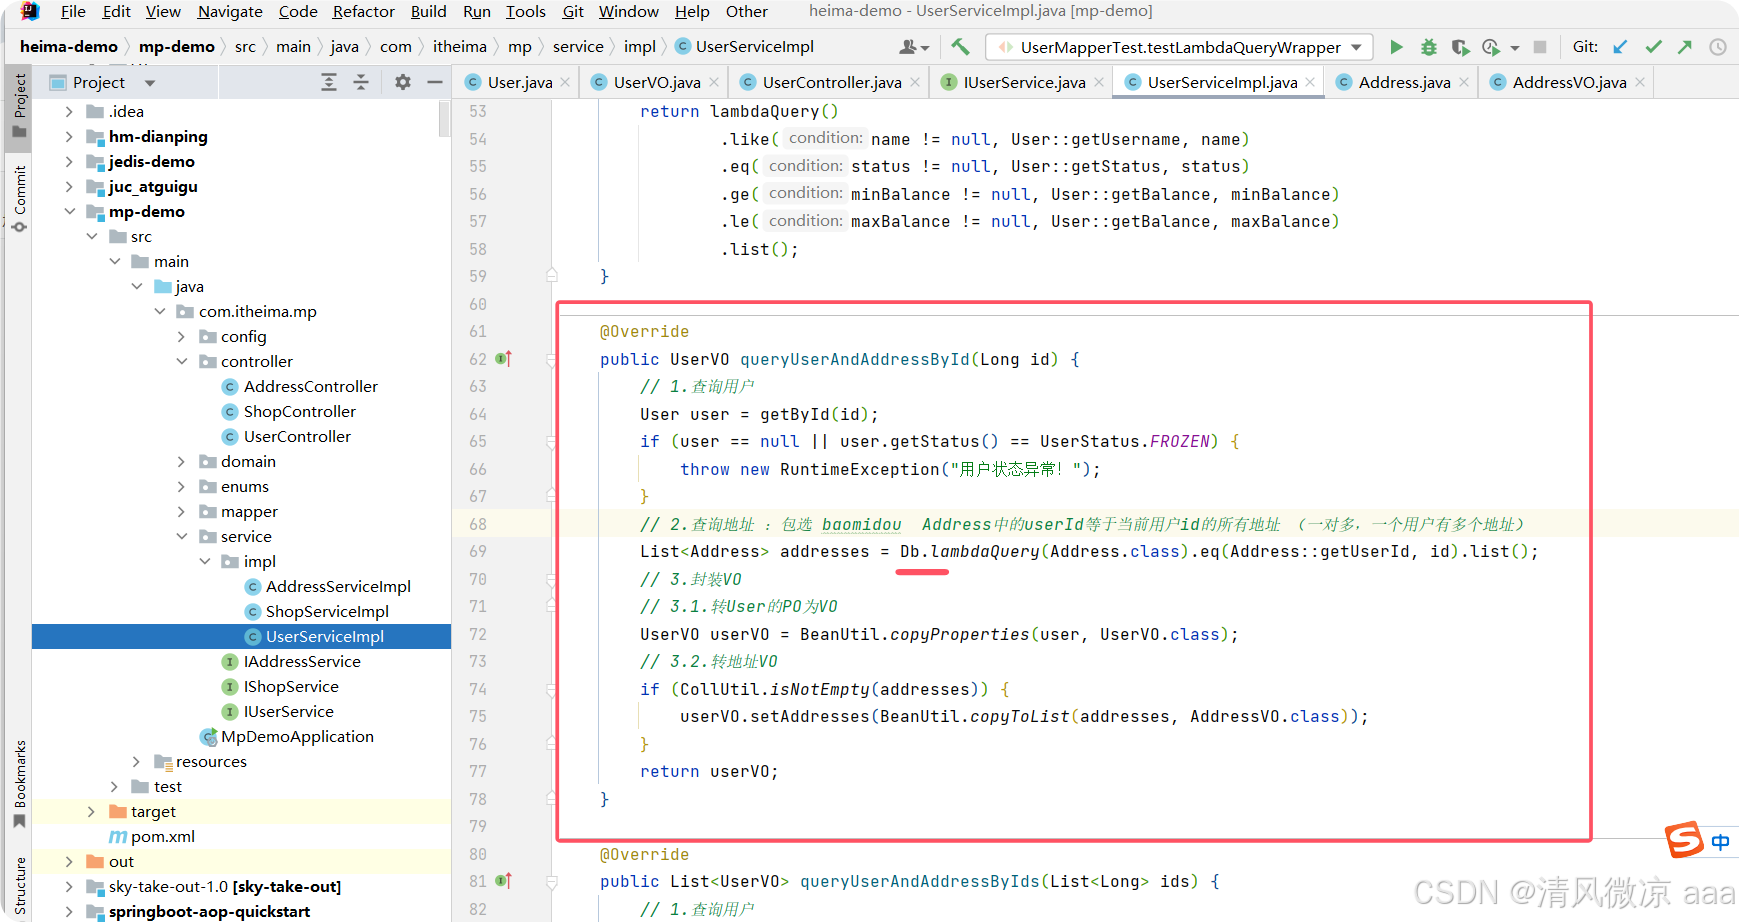Open Project panel settings gear
Image resolution: width=1739 pixels, height=922 pixels.
click(x=402, y=82)
